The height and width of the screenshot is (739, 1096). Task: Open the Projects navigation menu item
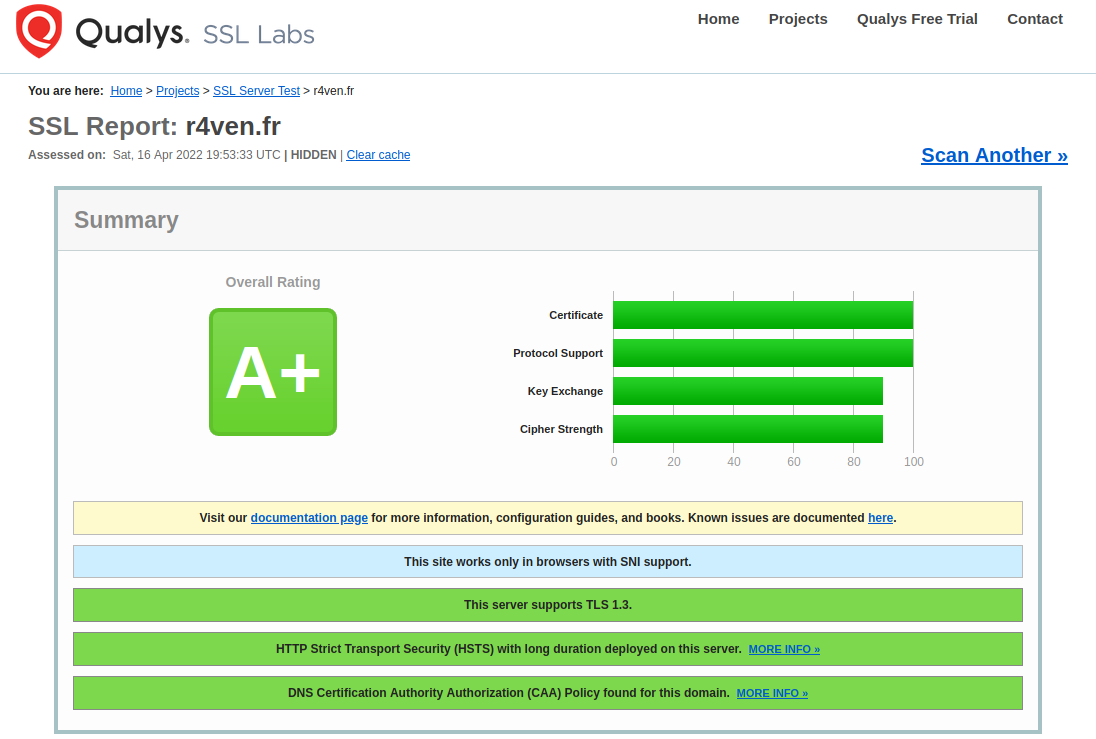click(x=798, y=19)
